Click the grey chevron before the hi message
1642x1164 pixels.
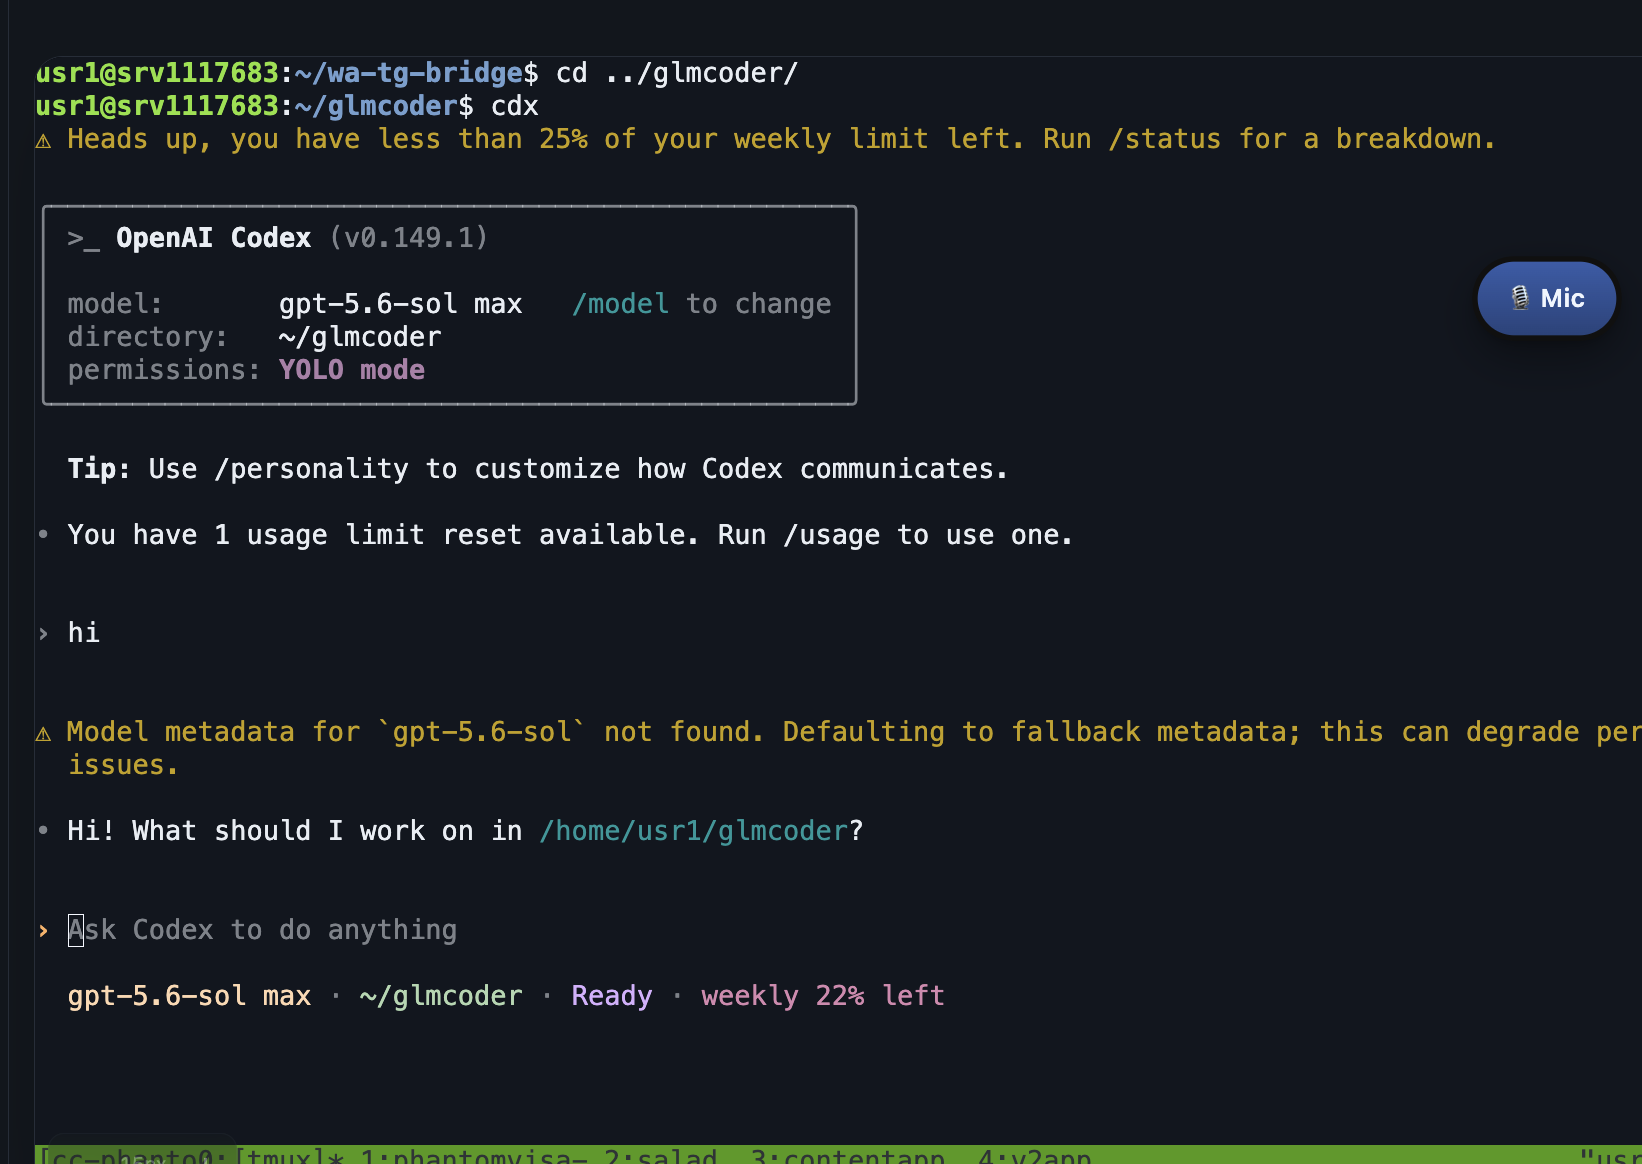pos(43,633)
